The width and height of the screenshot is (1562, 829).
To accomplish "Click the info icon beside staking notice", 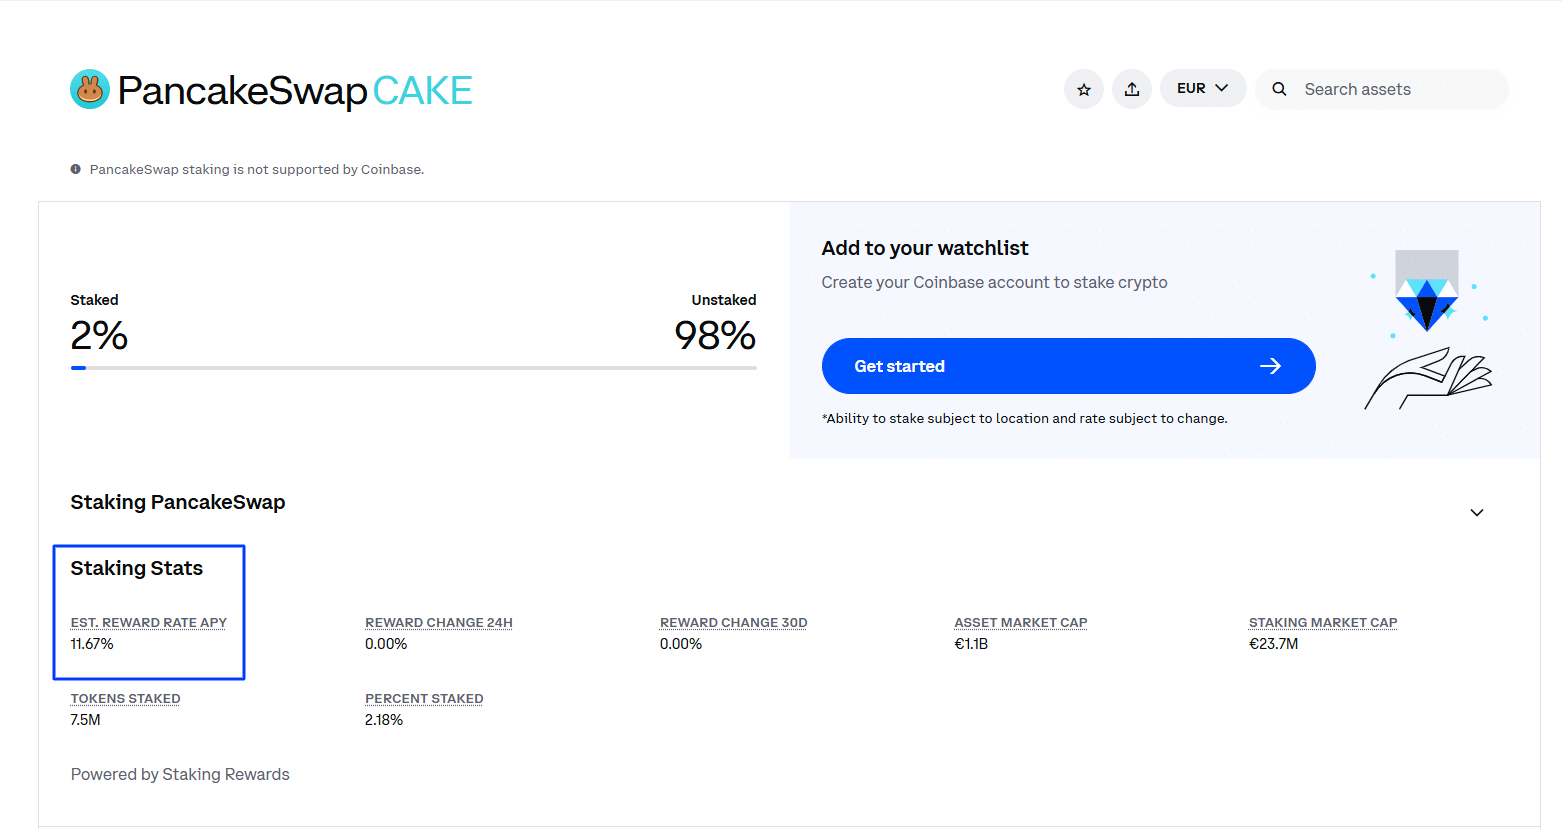I will pyautogui.click(x=76, y=170).
